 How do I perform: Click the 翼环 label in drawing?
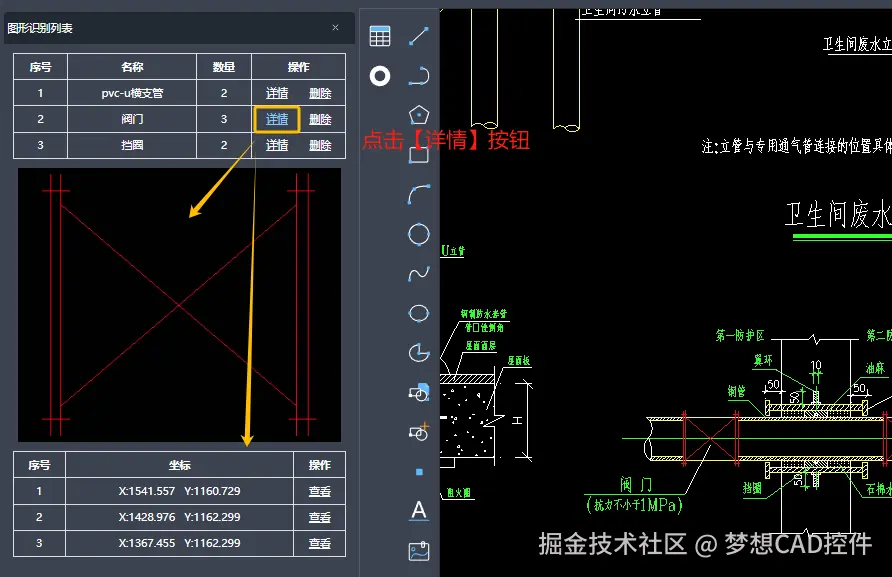click(763, 360)
